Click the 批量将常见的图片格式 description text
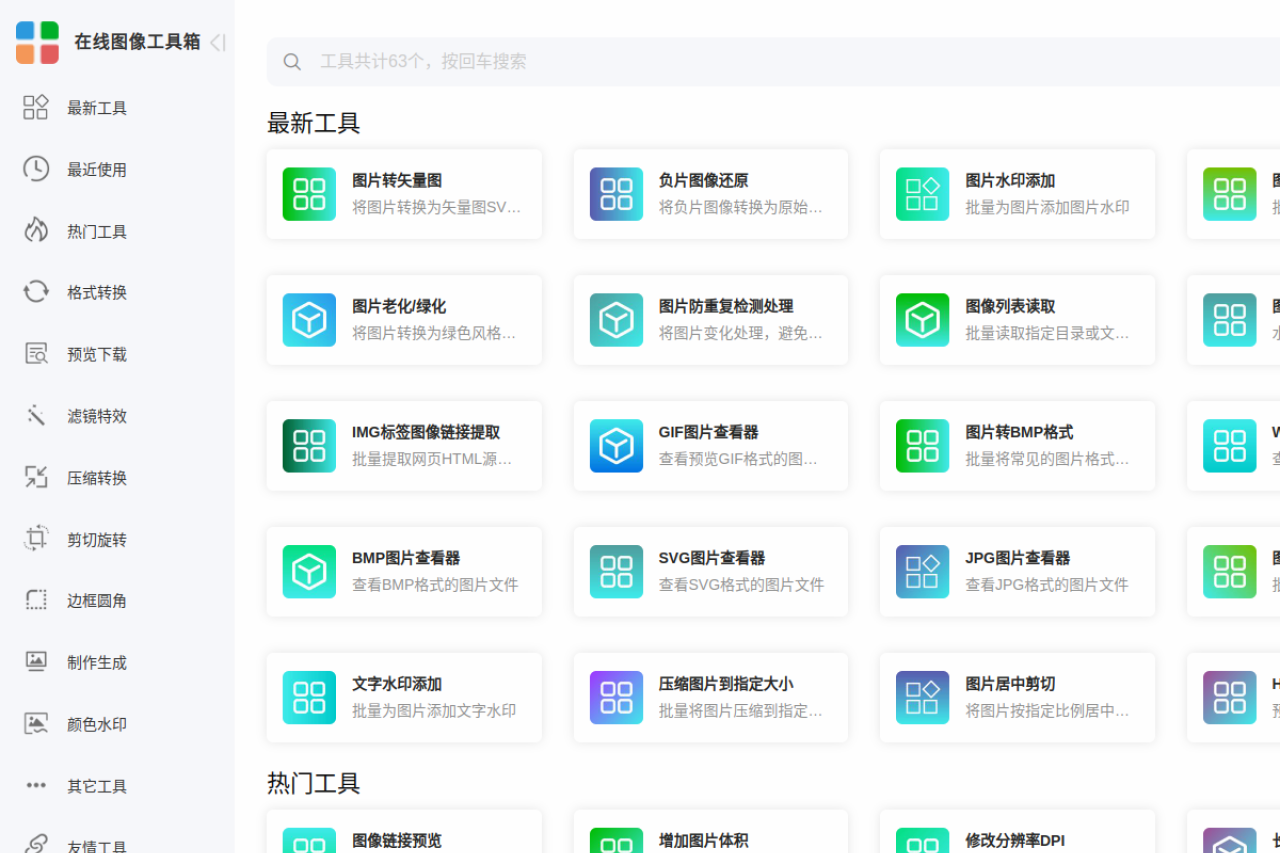Screen dimensions: 1280x853 pyautogui.click(x=1047, y=459)
